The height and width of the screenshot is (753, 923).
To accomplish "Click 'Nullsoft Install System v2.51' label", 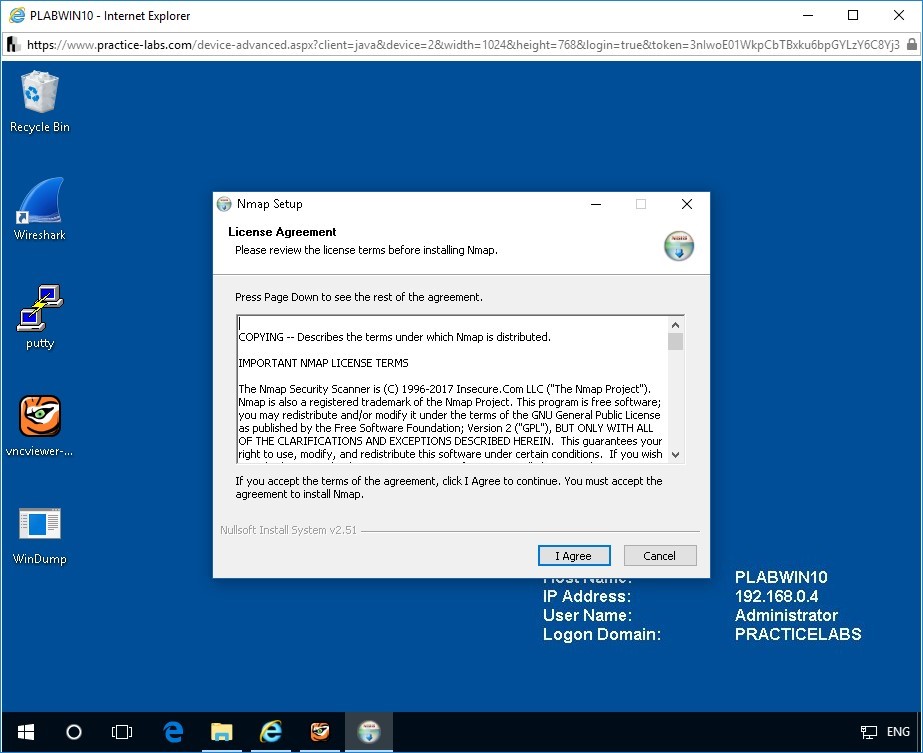I will click(288, 530).
